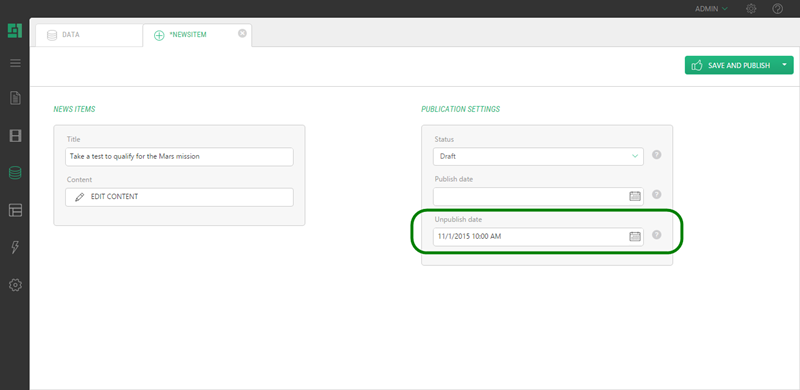Open the Content document icon in the sidebar

(x=15, y=98)
